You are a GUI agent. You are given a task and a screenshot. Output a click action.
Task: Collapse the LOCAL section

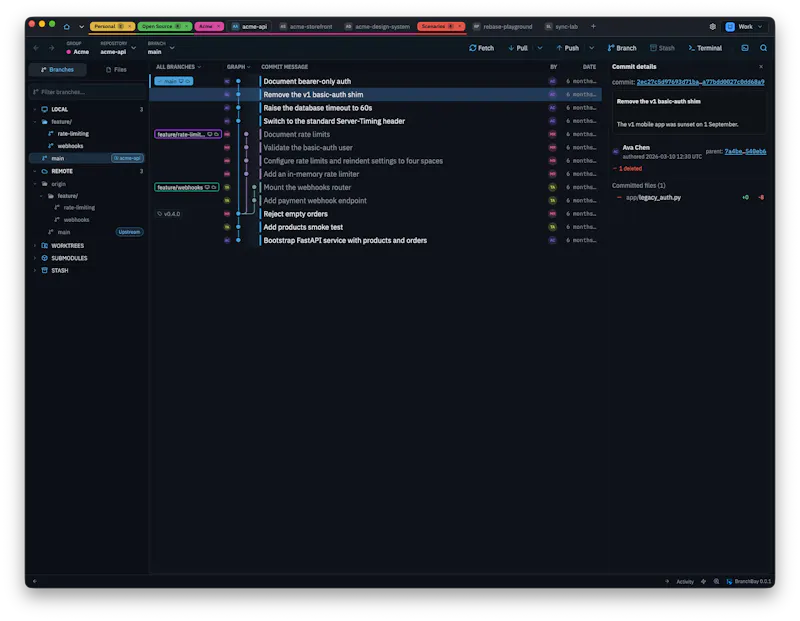click(x=35, y=109)
